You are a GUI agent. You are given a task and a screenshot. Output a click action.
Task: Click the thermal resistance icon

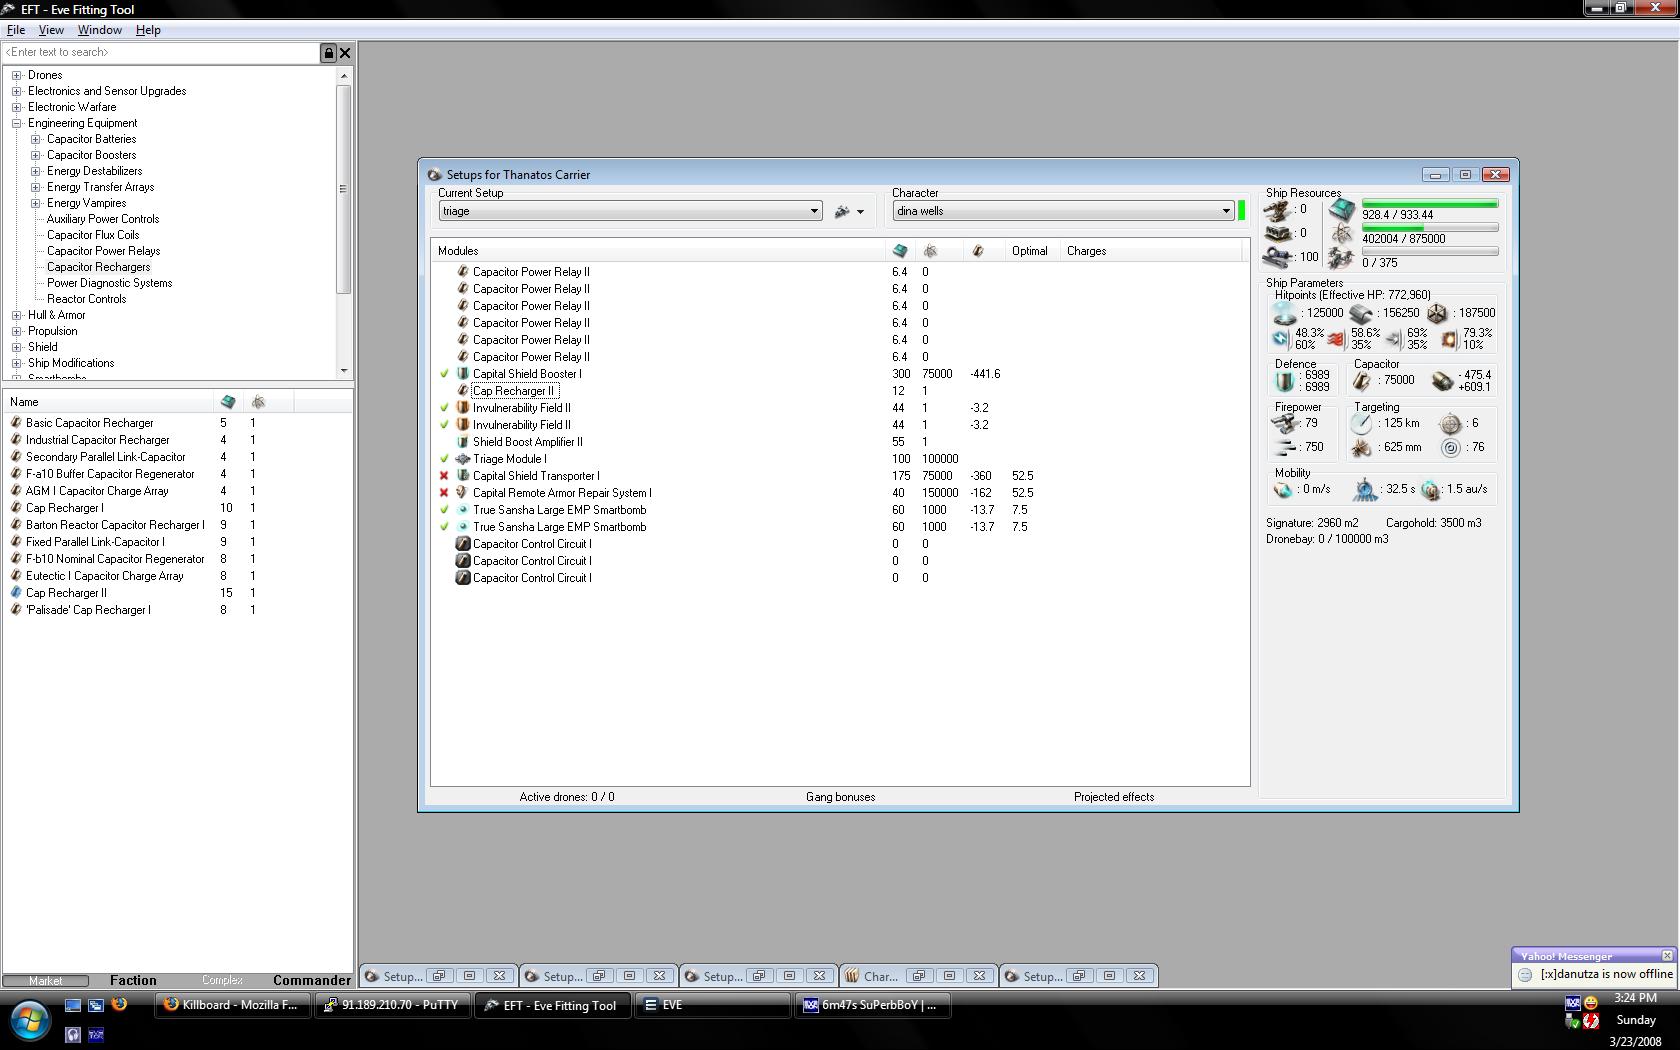1335,339
